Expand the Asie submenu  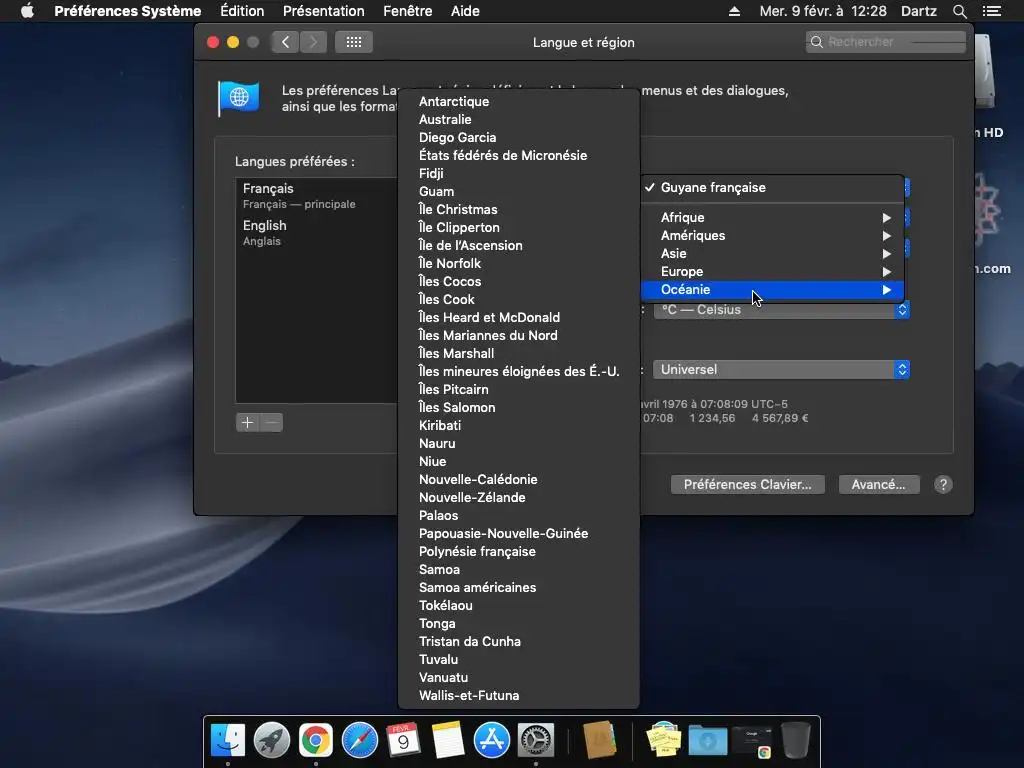click(x=773, y=253)
